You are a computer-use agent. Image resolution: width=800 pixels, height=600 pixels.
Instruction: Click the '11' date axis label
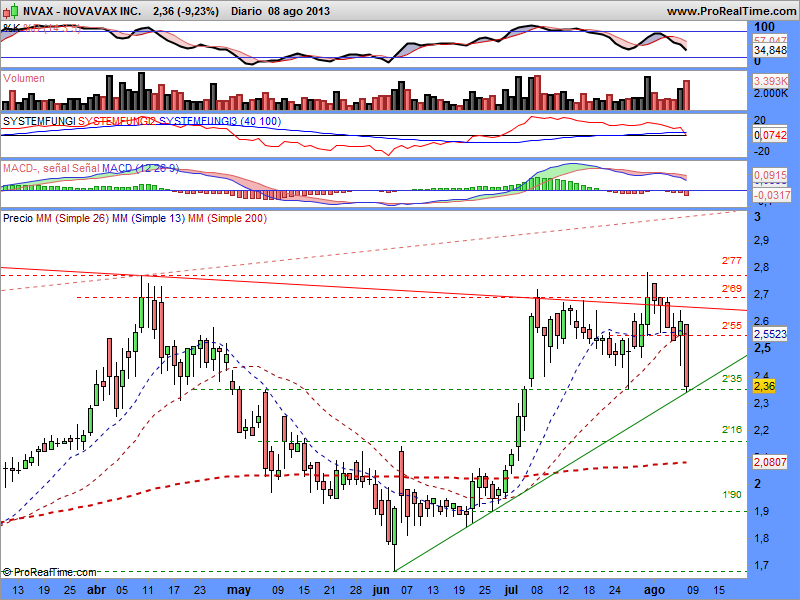pyautogui.click(x=148, y=590)
